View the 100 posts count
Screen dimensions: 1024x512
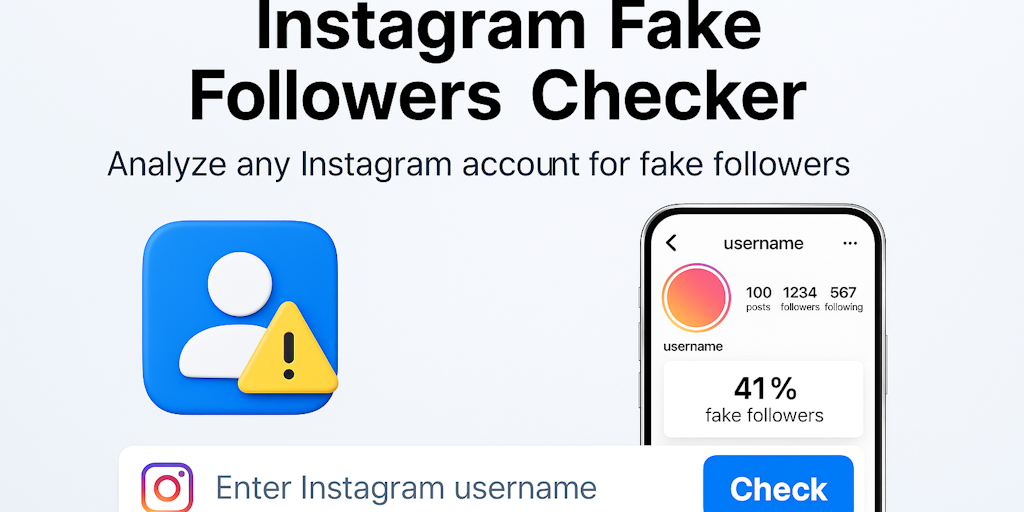point(759,292)
